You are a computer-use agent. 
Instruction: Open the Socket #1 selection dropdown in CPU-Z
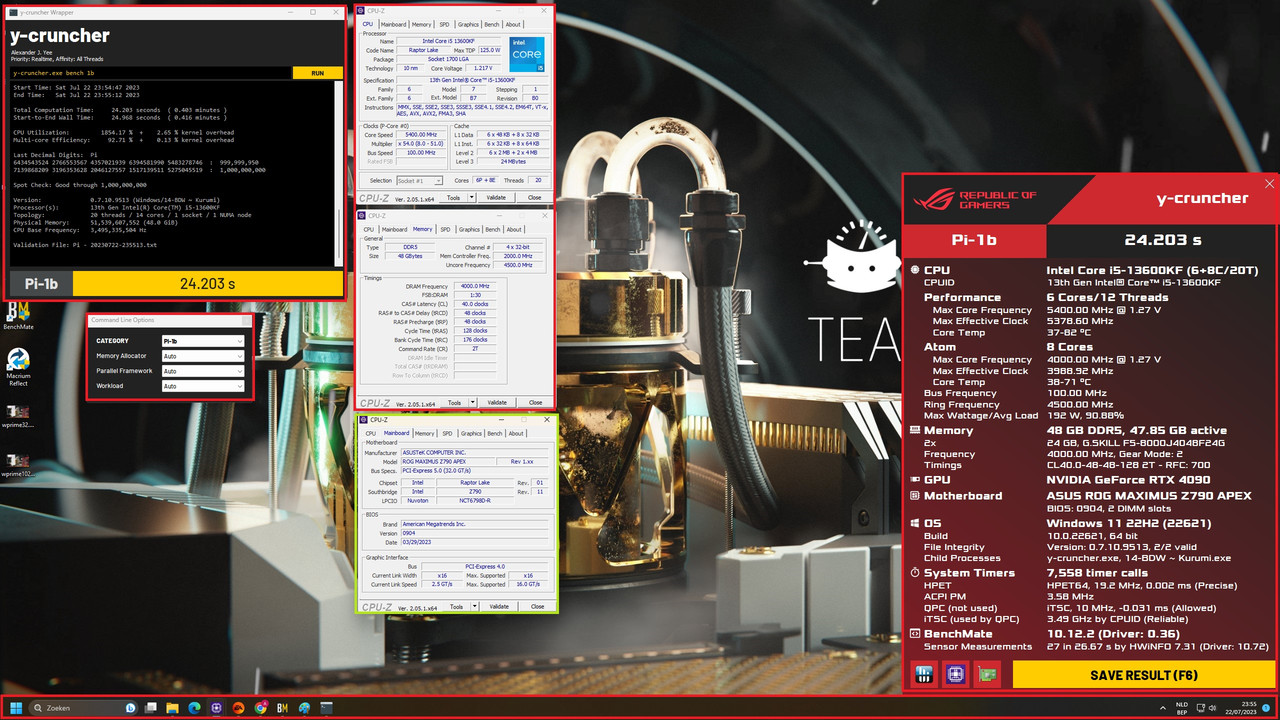[x=419, y=181]
